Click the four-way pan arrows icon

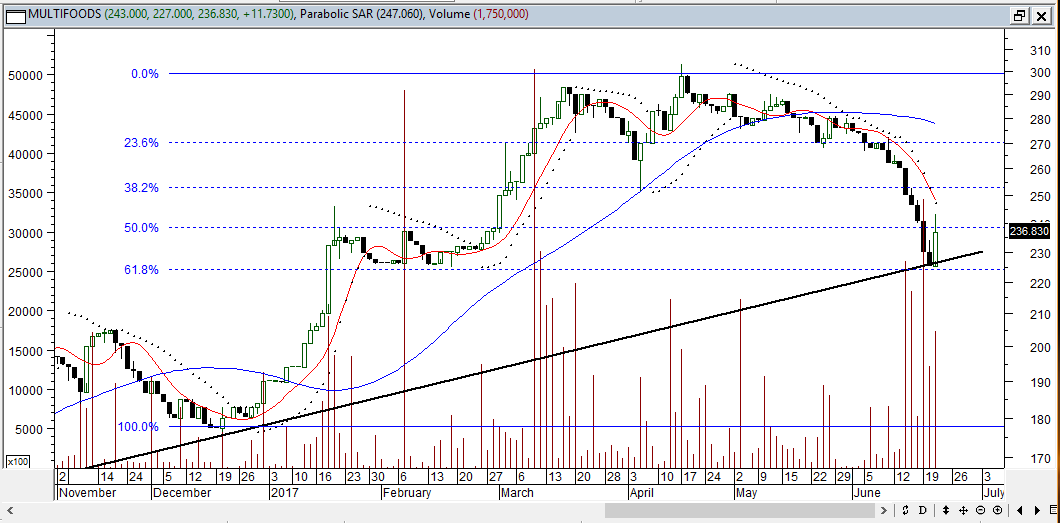tap(963, 510)
